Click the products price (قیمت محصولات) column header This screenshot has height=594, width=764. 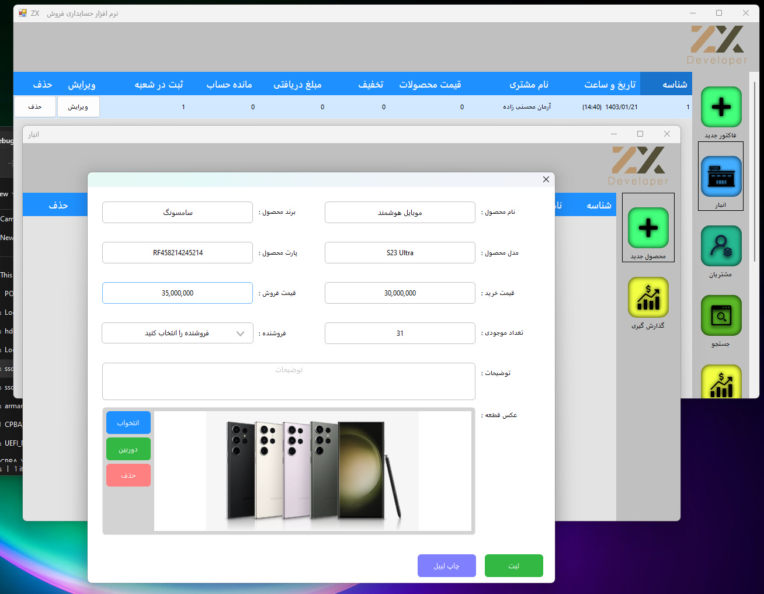pos(430,85)
